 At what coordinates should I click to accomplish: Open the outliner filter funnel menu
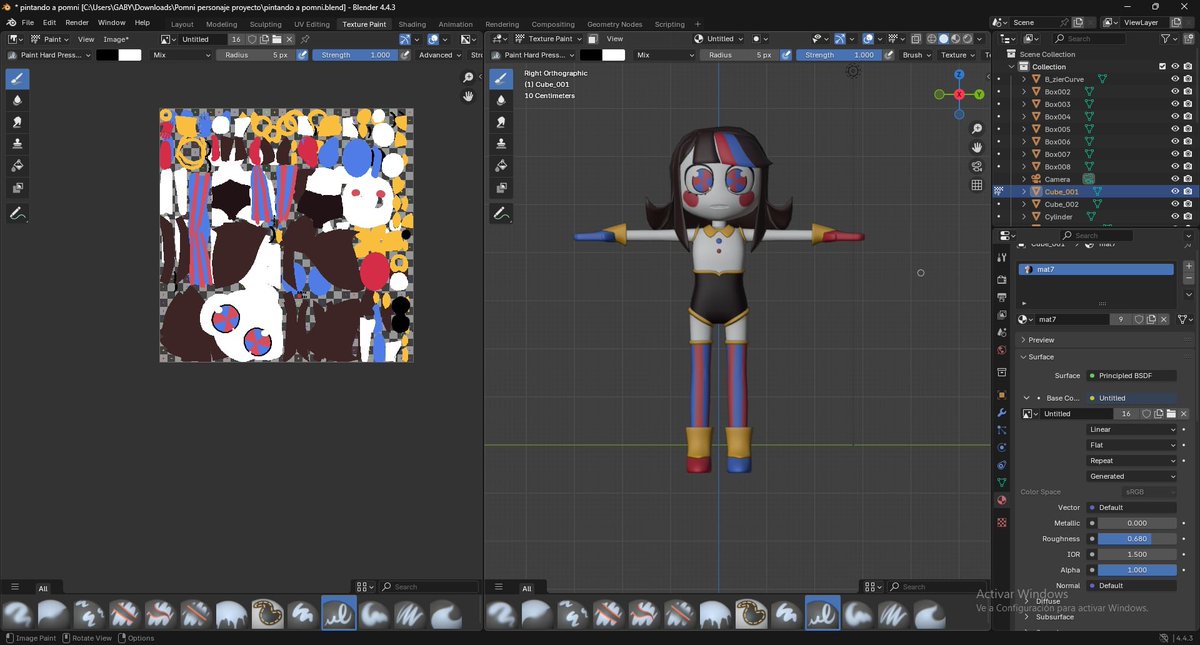pos(1170,39)
